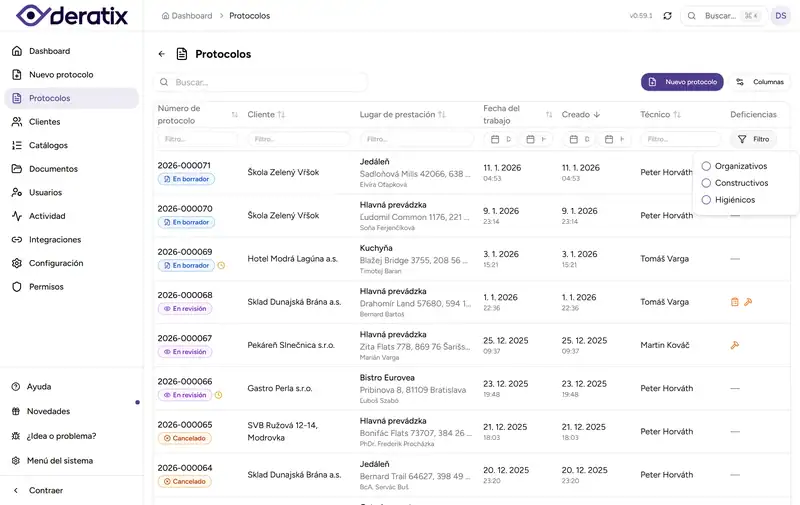This screenshot has width=800, height=505.
Task: Go to Clientes in the sidebar
Action: click(x=44, y=122)
